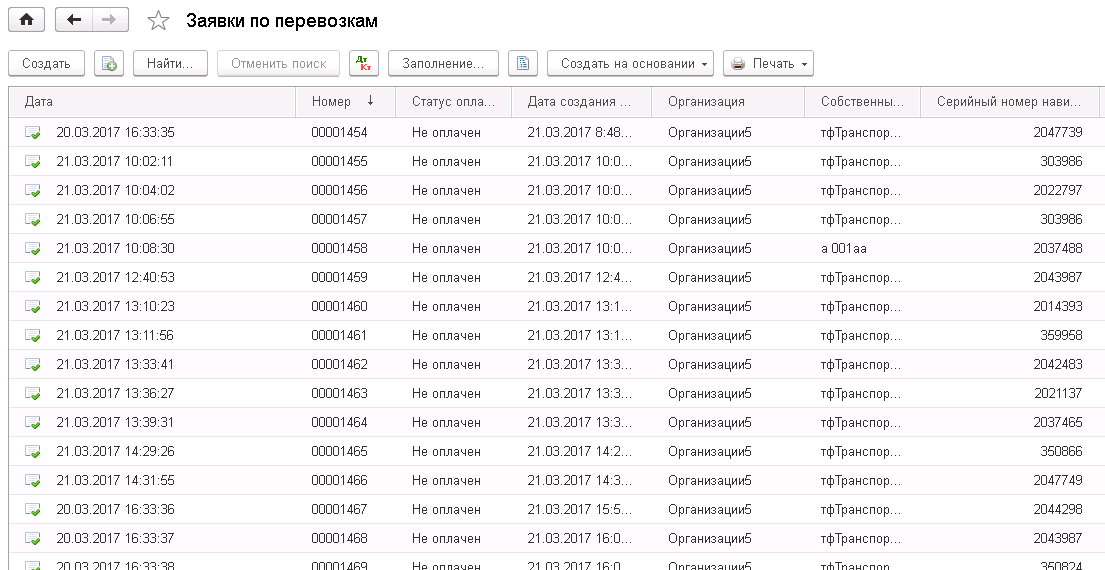Create new item by copying icon
This screenshot has width=1105, height=570.
[x=109, y=63]
